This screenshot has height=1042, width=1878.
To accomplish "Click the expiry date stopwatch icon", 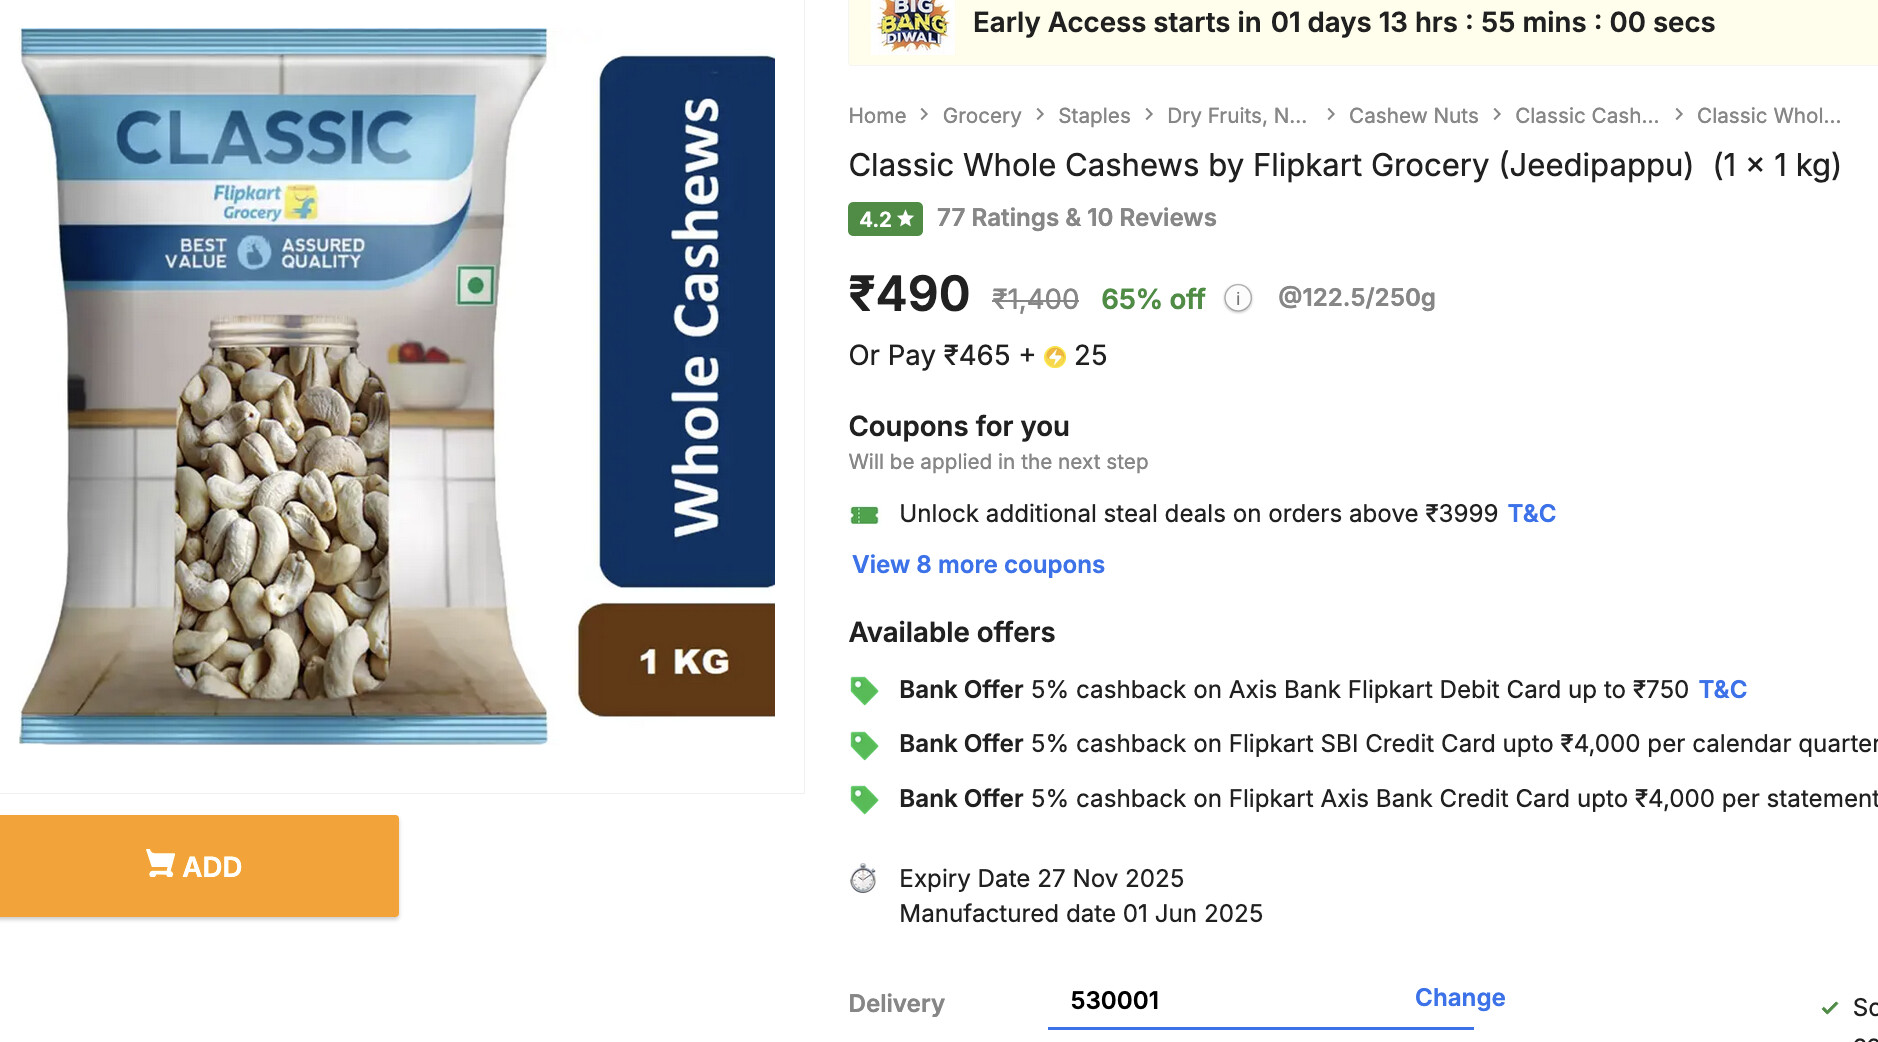I will tap(863, 879).
